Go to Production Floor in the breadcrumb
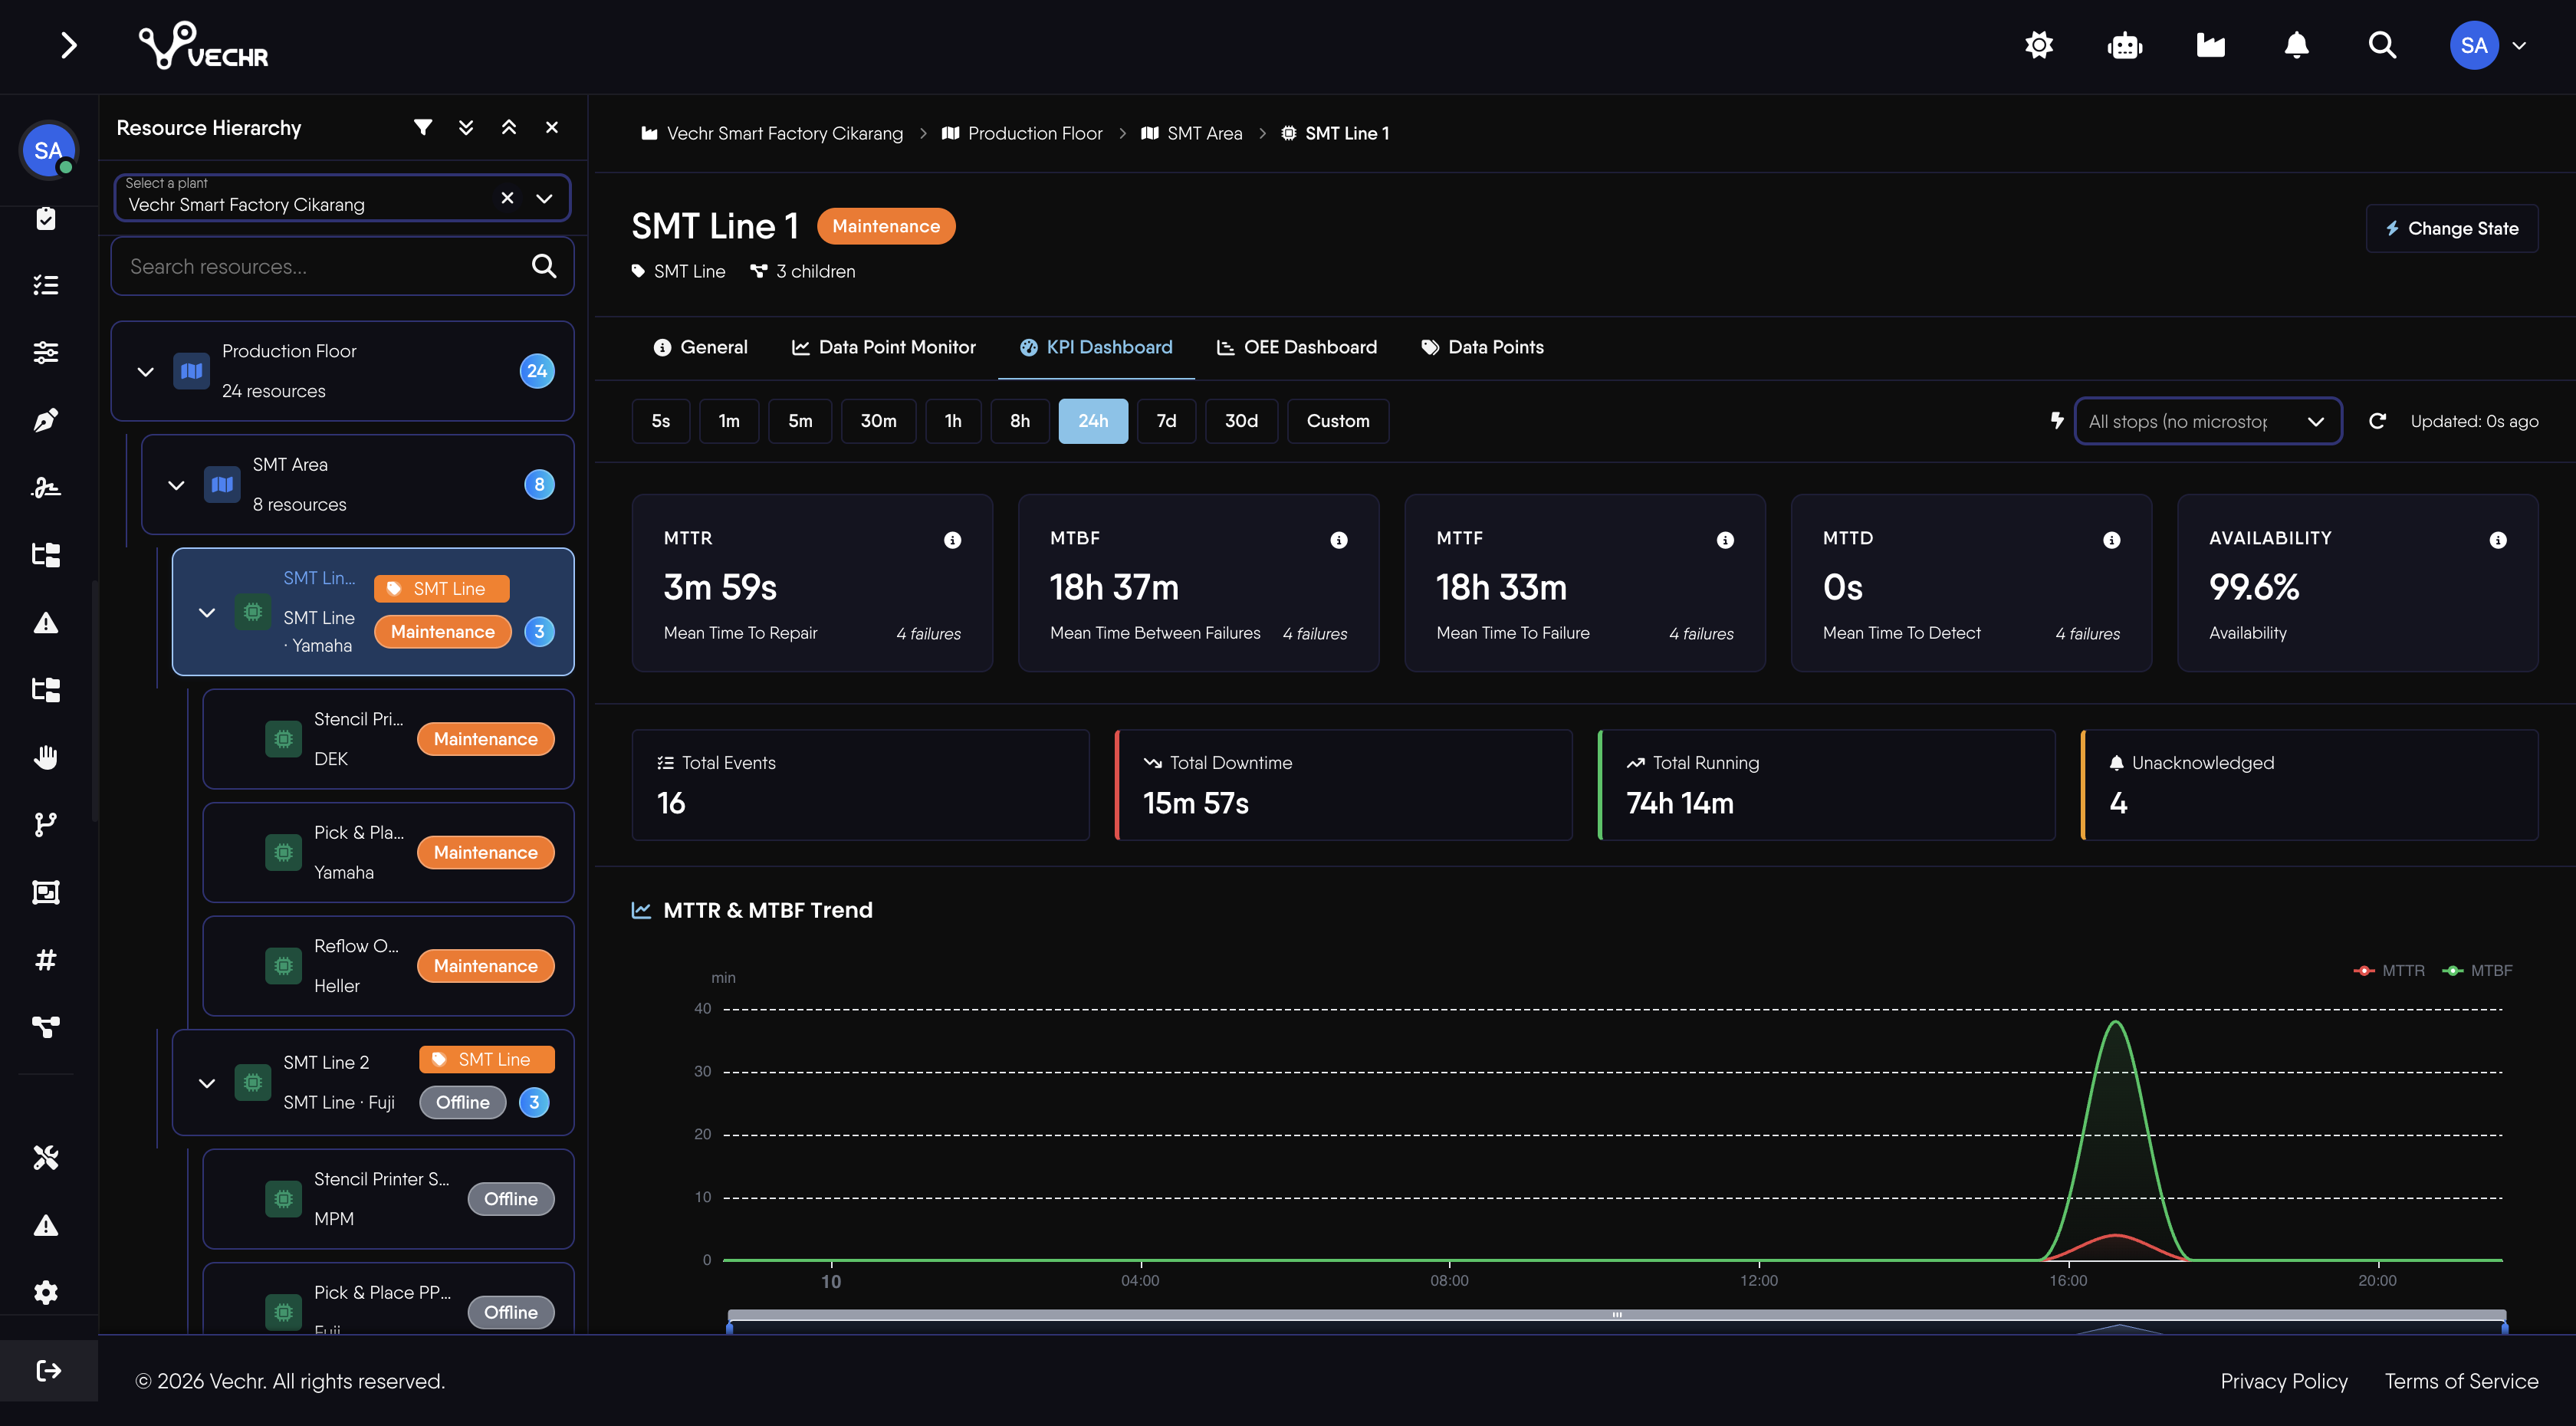 tap(1022, 133)
